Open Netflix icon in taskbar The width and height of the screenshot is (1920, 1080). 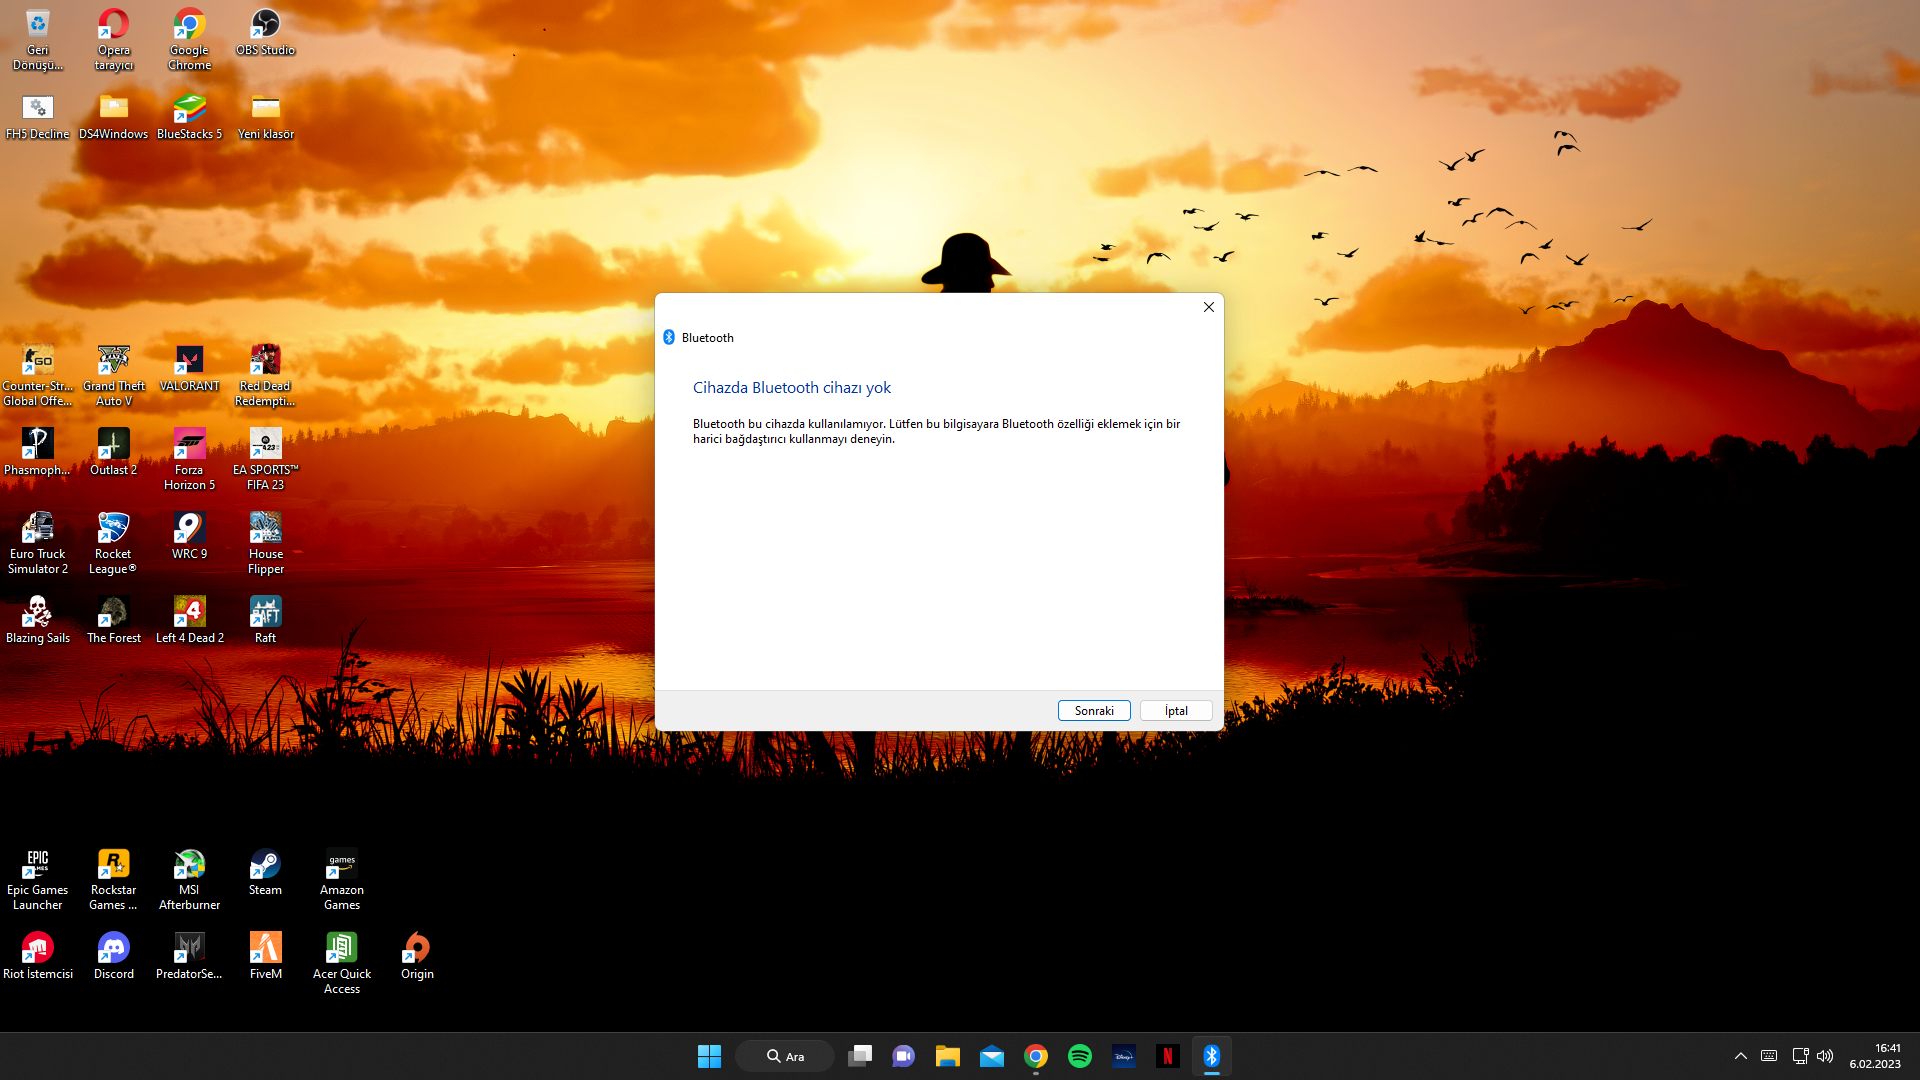click(x=1167, y=1056)
